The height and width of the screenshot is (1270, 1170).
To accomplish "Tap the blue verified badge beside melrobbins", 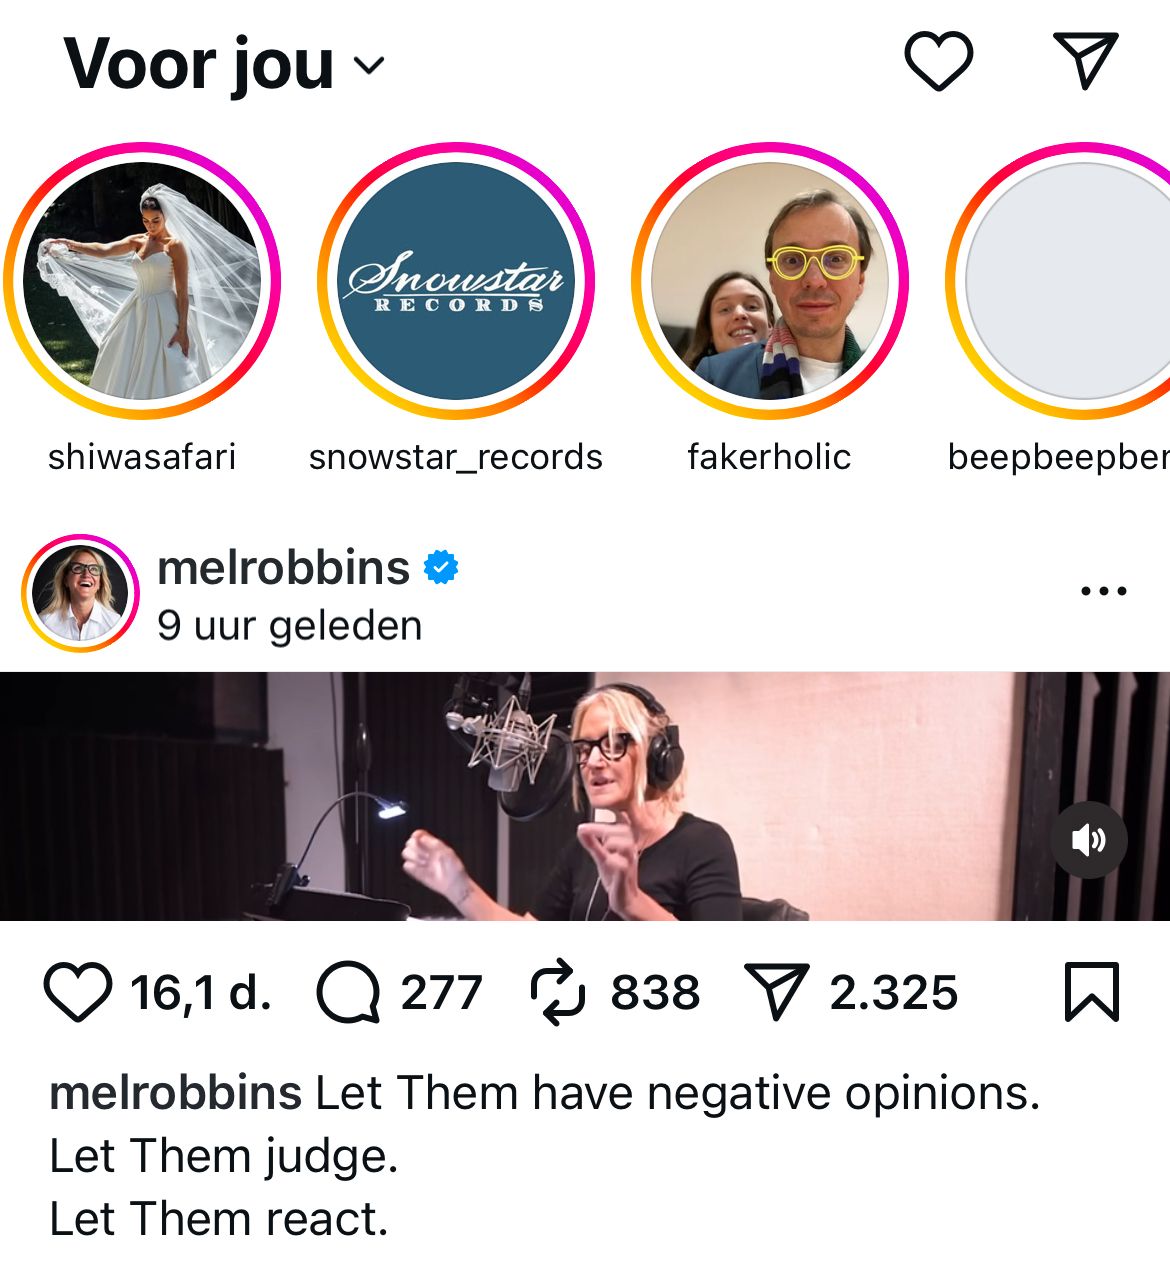I will point(441,567).
